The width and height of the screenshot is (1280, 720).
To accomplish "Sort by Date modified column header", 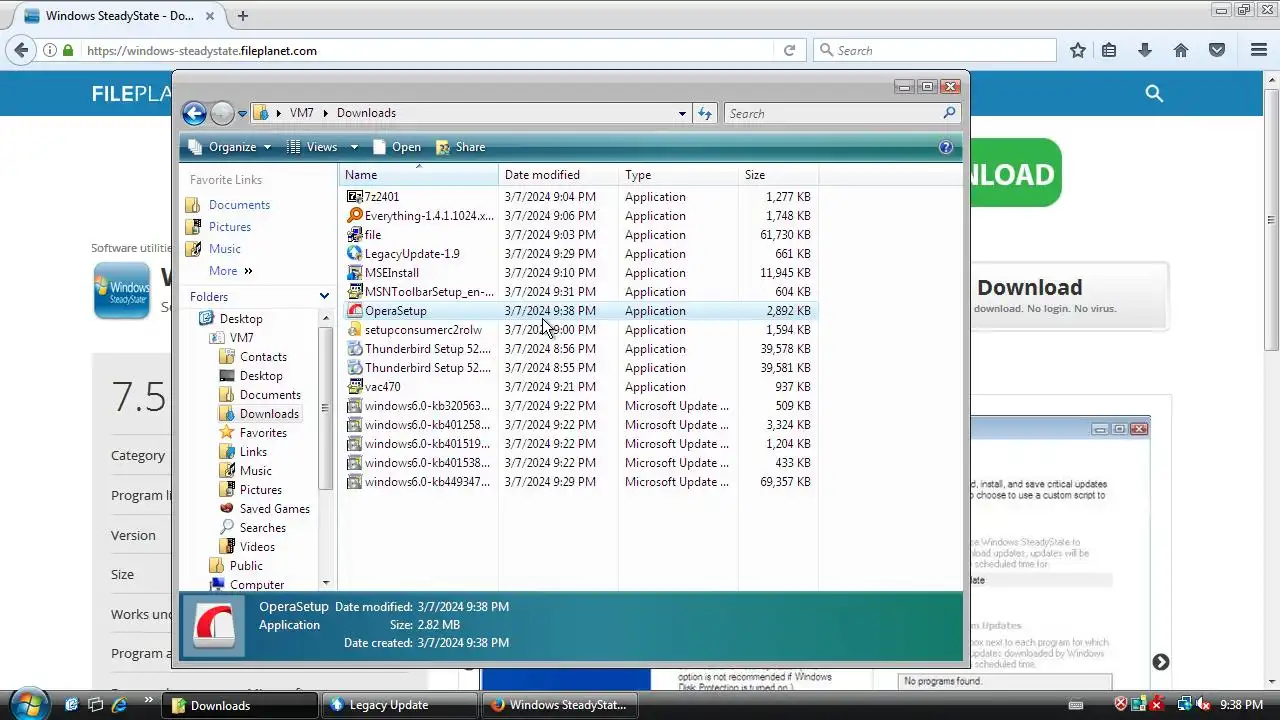I will click(x=558, y=175).
